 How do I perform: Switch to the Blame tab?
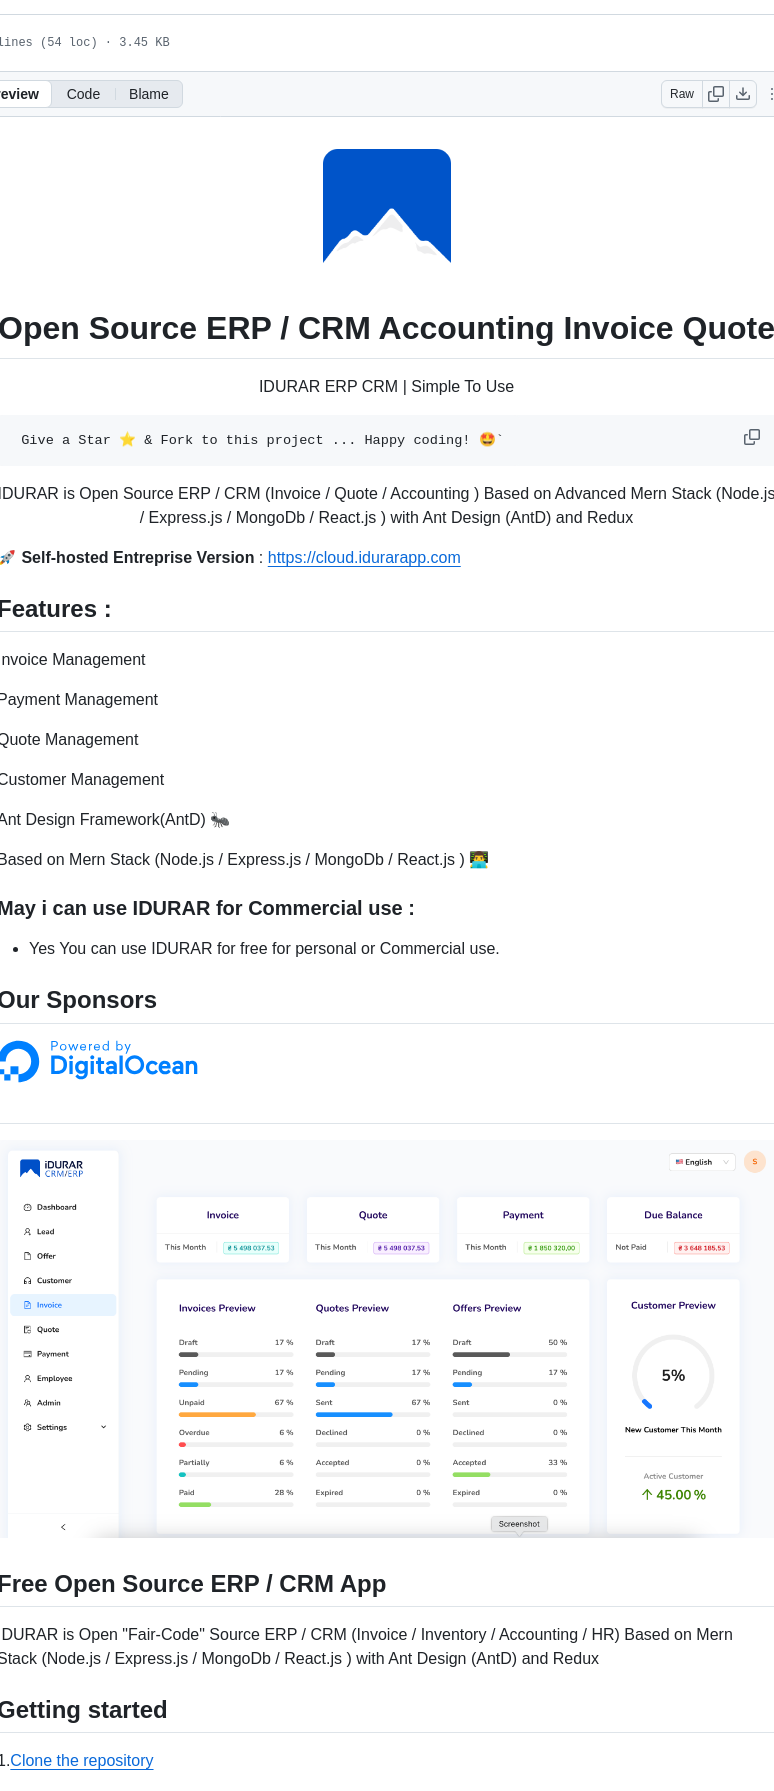pyautogui.click(x=148, y=94)
